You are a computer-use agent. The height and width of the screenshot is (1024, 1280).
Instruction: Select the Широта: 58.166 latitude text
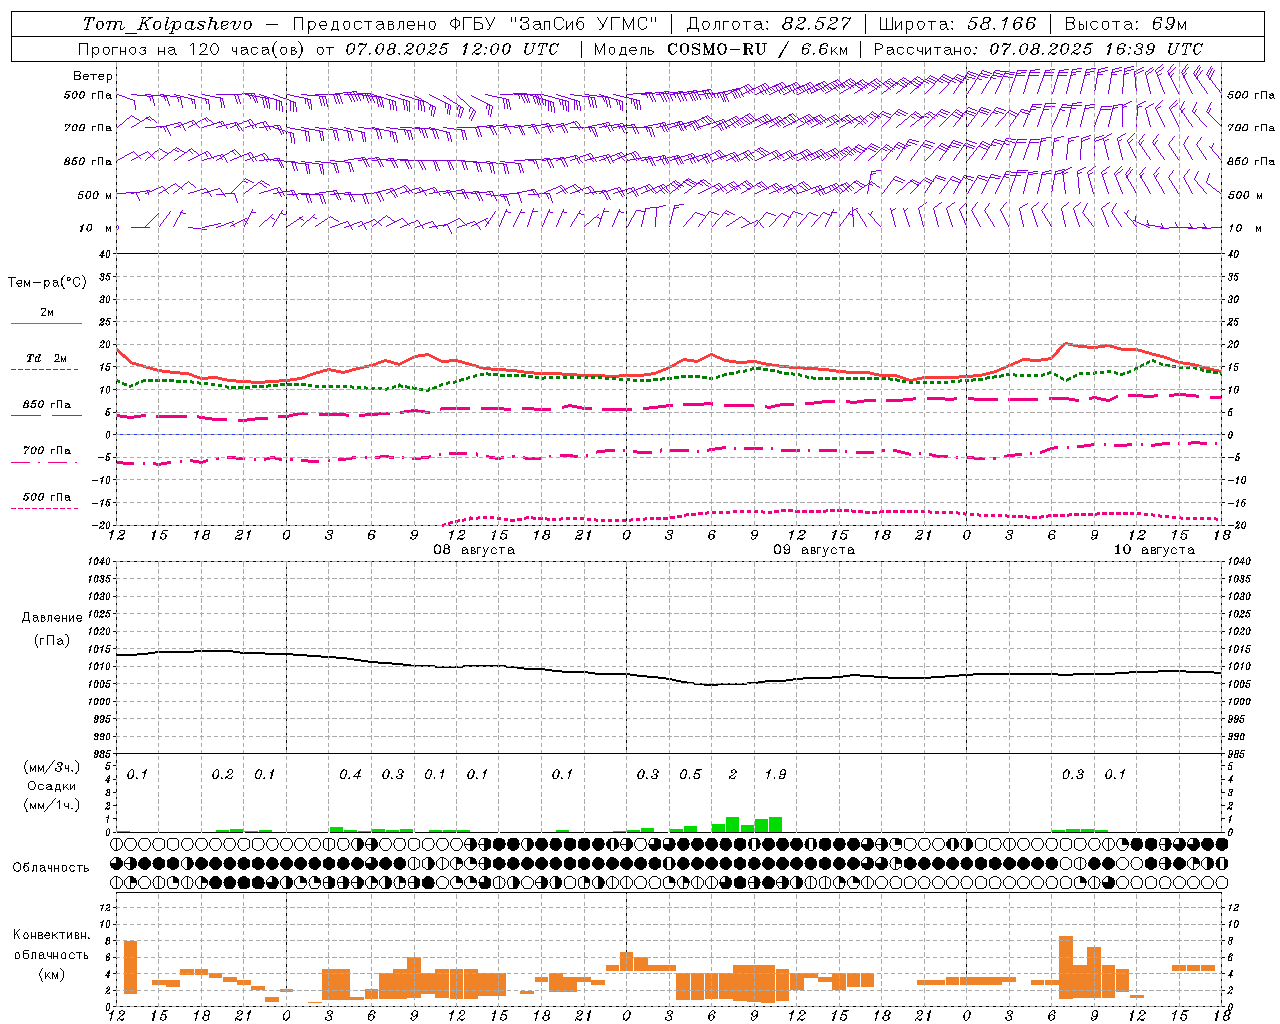958,24
